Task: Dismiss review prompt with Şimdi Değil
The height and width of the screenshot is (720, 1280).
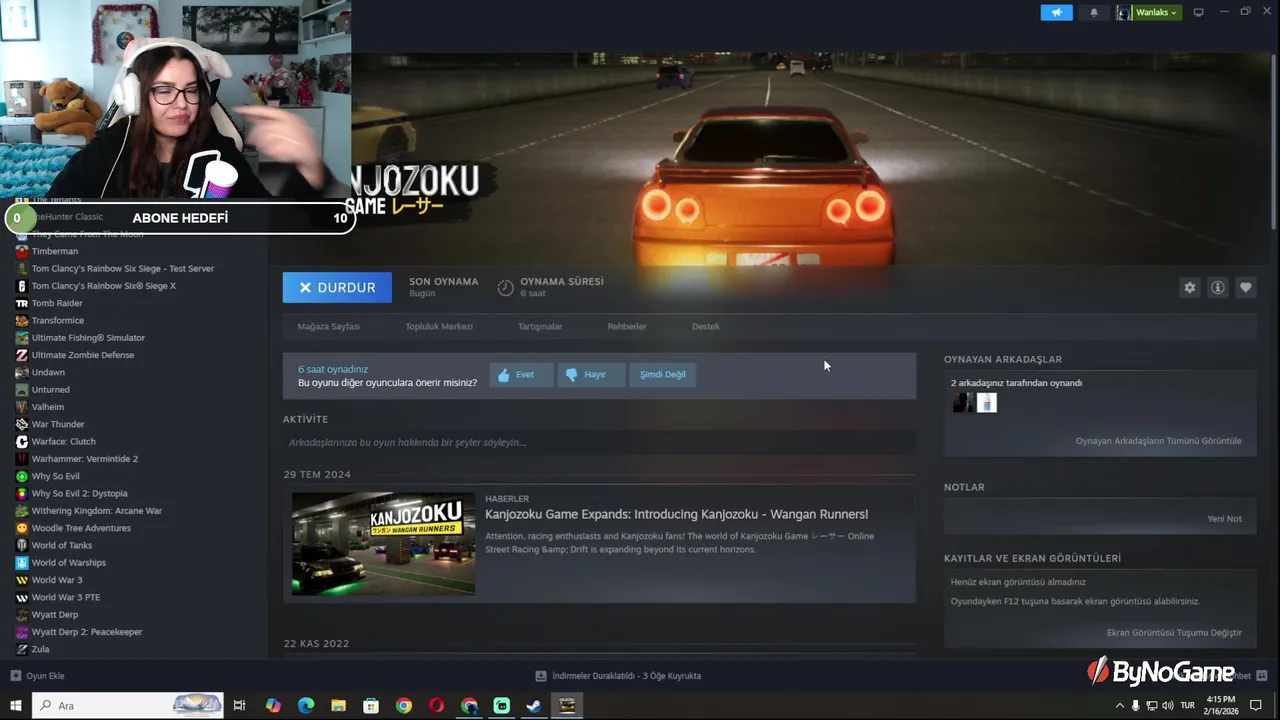Action: pos(662,375)
